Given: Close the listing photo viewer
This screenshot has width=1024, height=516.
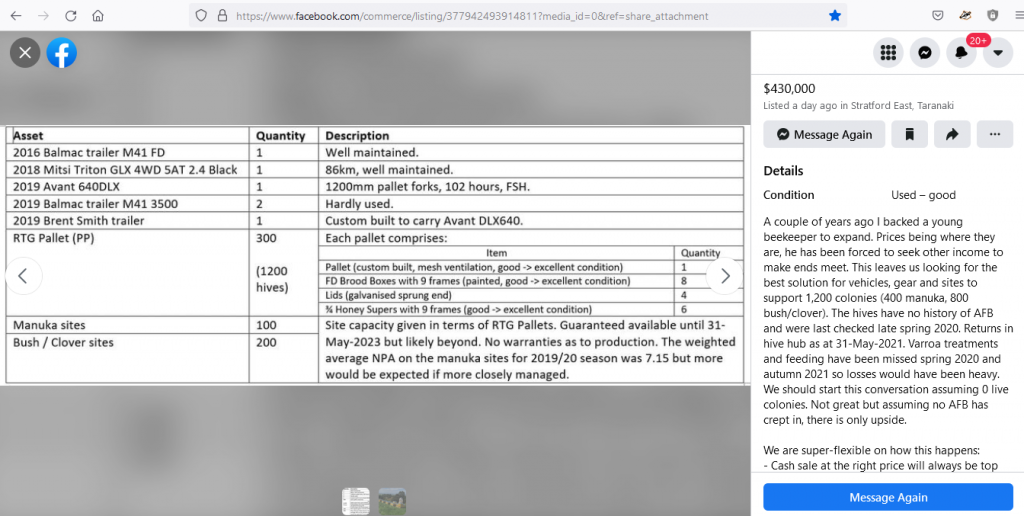Looking at the screenshot, I should [25, 53].
